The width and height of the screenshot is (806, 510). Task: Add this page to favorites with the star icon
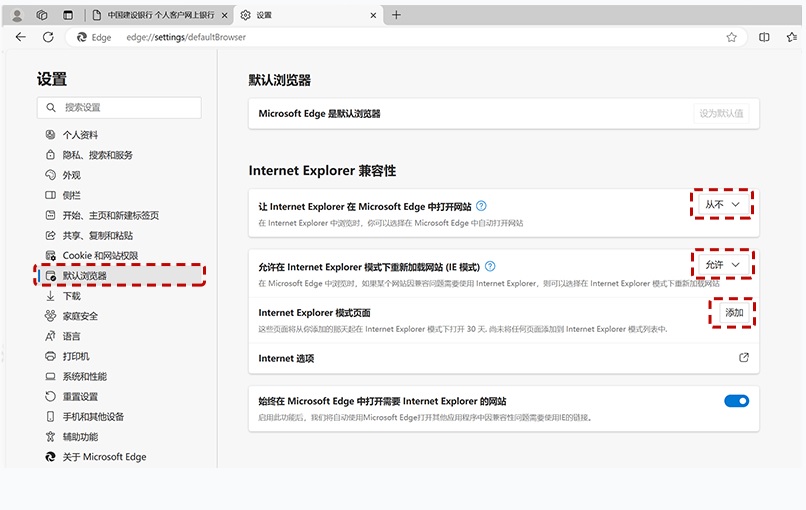(x=731, y=37)
